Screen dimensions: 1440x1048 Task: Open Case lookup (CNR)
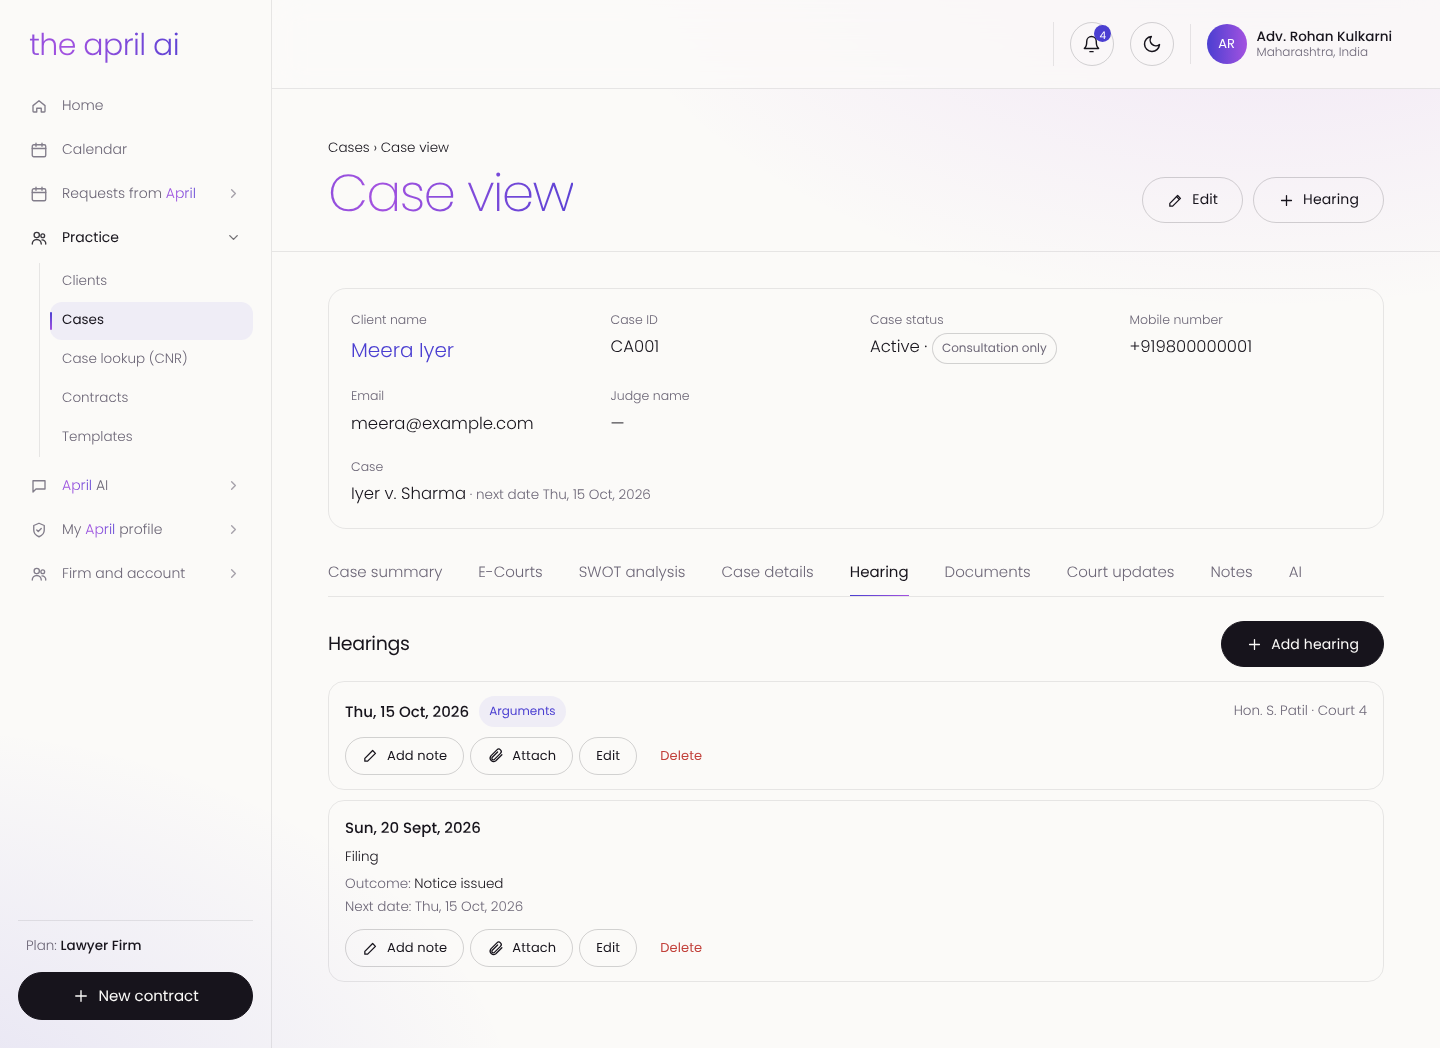150,359
